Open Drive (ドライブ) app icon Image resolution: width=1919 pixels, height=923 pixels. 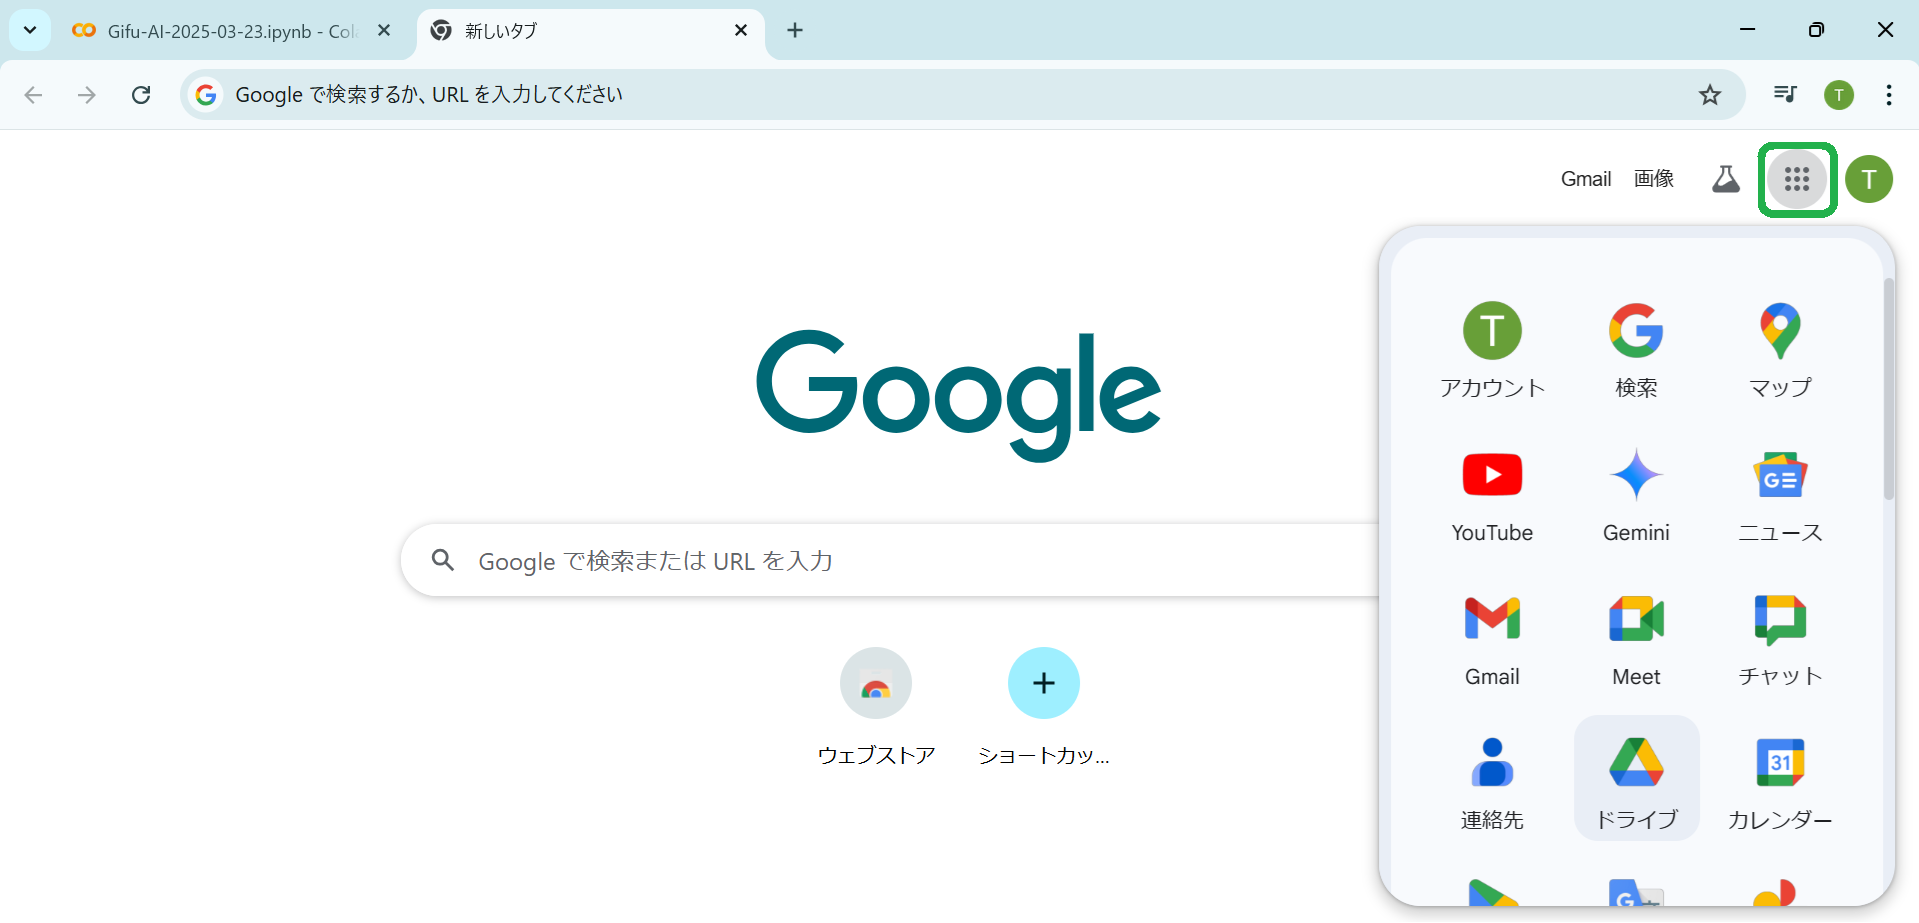coord(1636,778)
